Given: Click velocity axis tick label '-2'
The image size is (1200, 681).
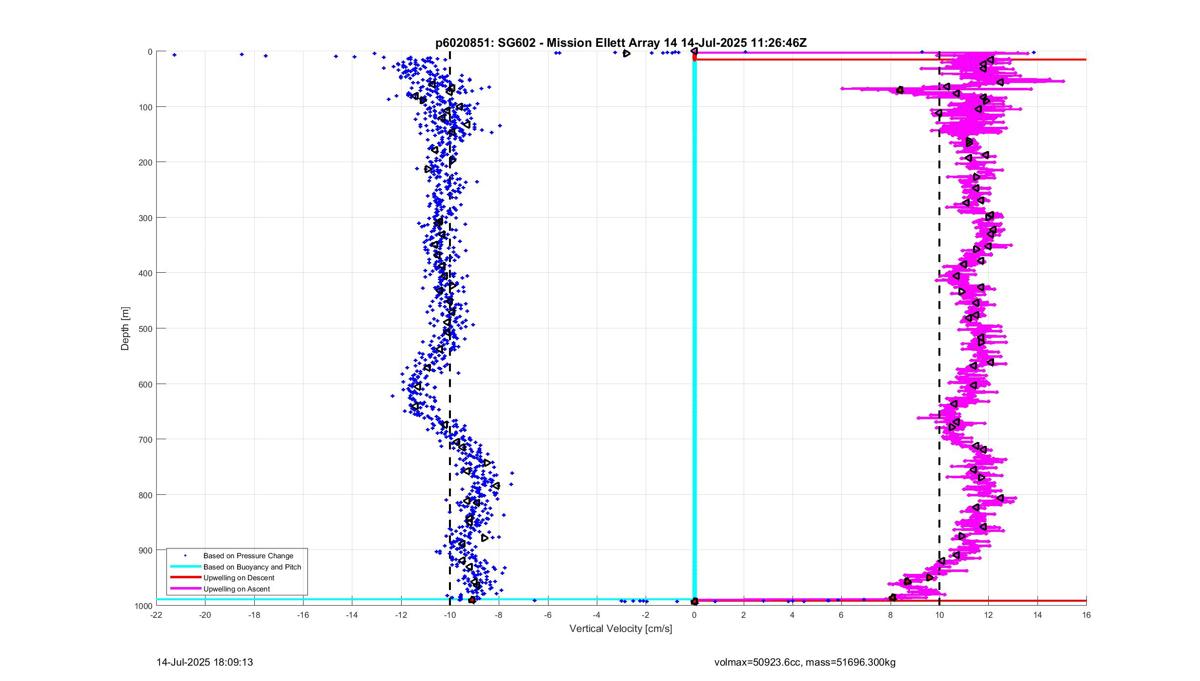Looking at the screenshot, I should 646,614.
